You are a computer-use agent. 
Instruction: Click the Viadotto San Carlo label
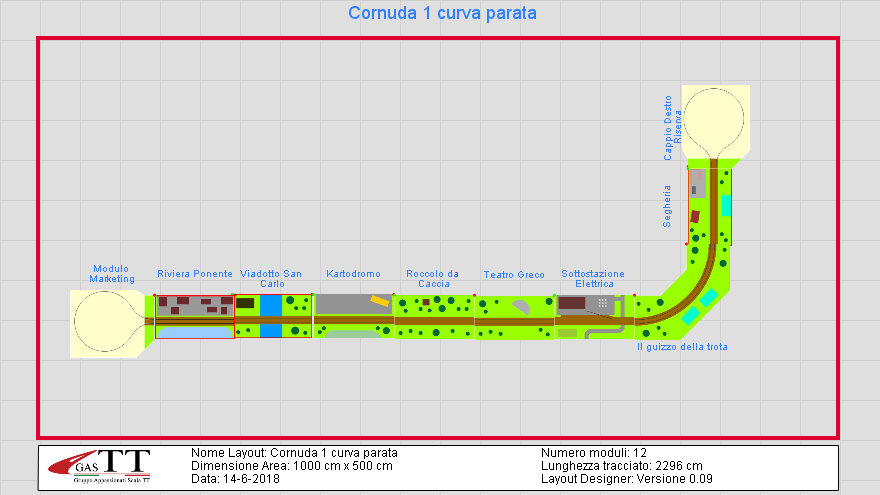(x=271, y=279)
